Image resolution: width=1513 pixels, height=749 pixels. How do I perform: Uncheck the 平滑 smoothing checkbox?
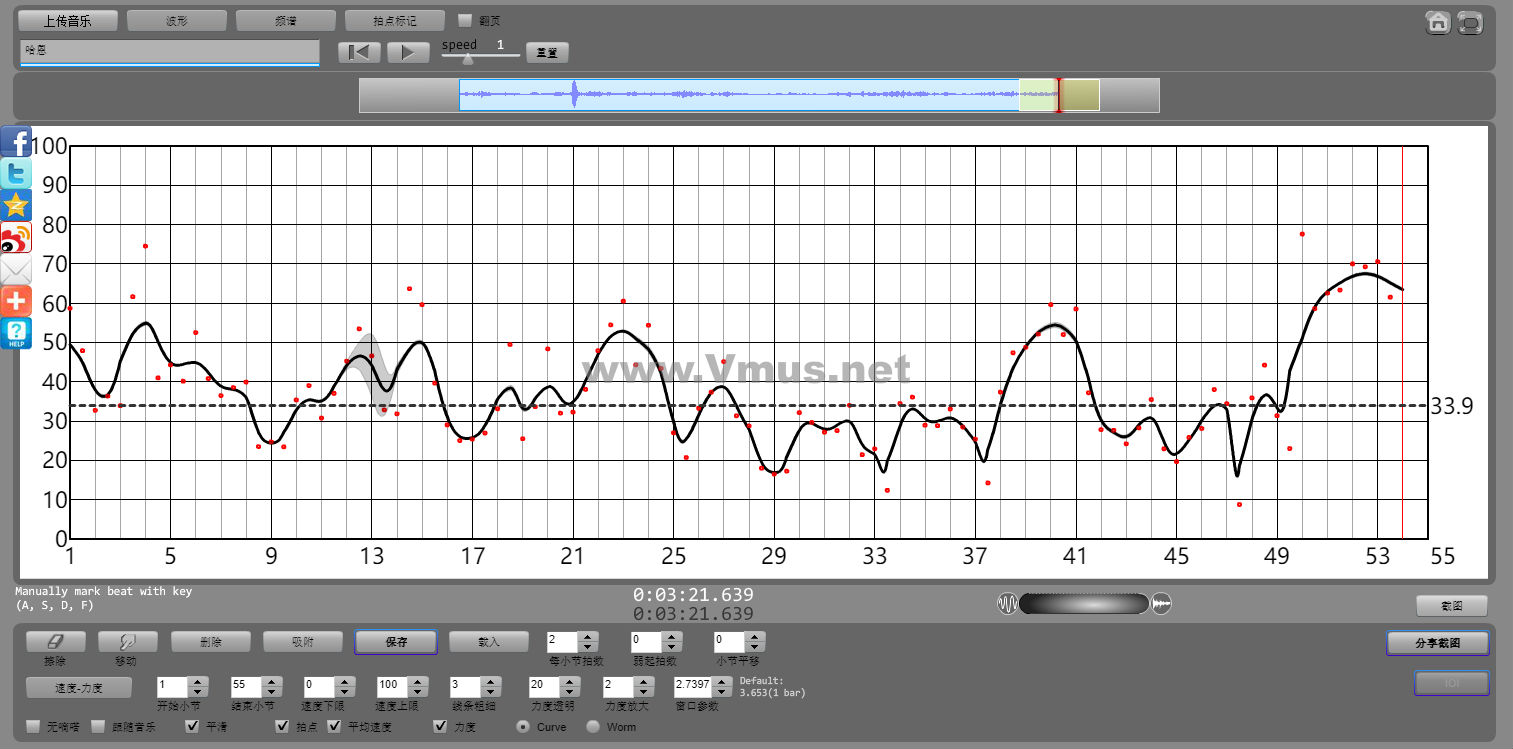click(193, 726)
